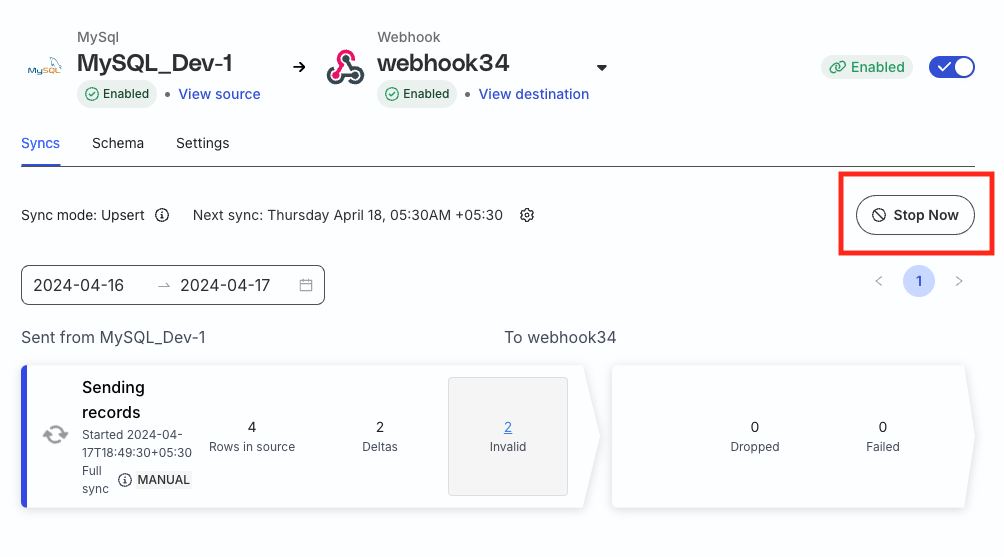The width and height of the screenshot is (1004, 557).
Task: Click the Started timestamp text
Action: [137, 444]
